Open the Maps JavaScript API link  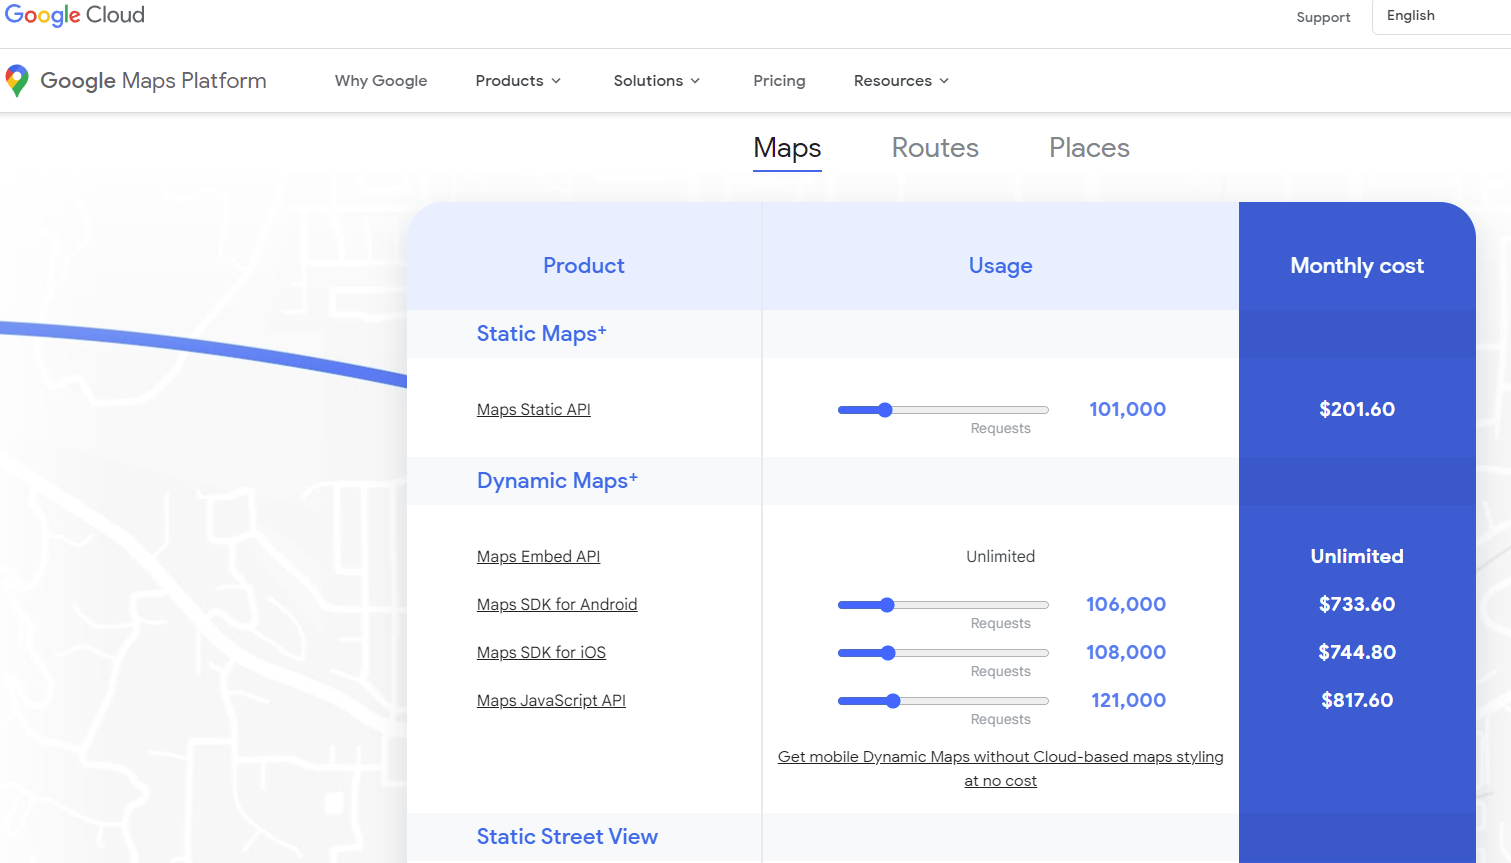coord(551,700)
